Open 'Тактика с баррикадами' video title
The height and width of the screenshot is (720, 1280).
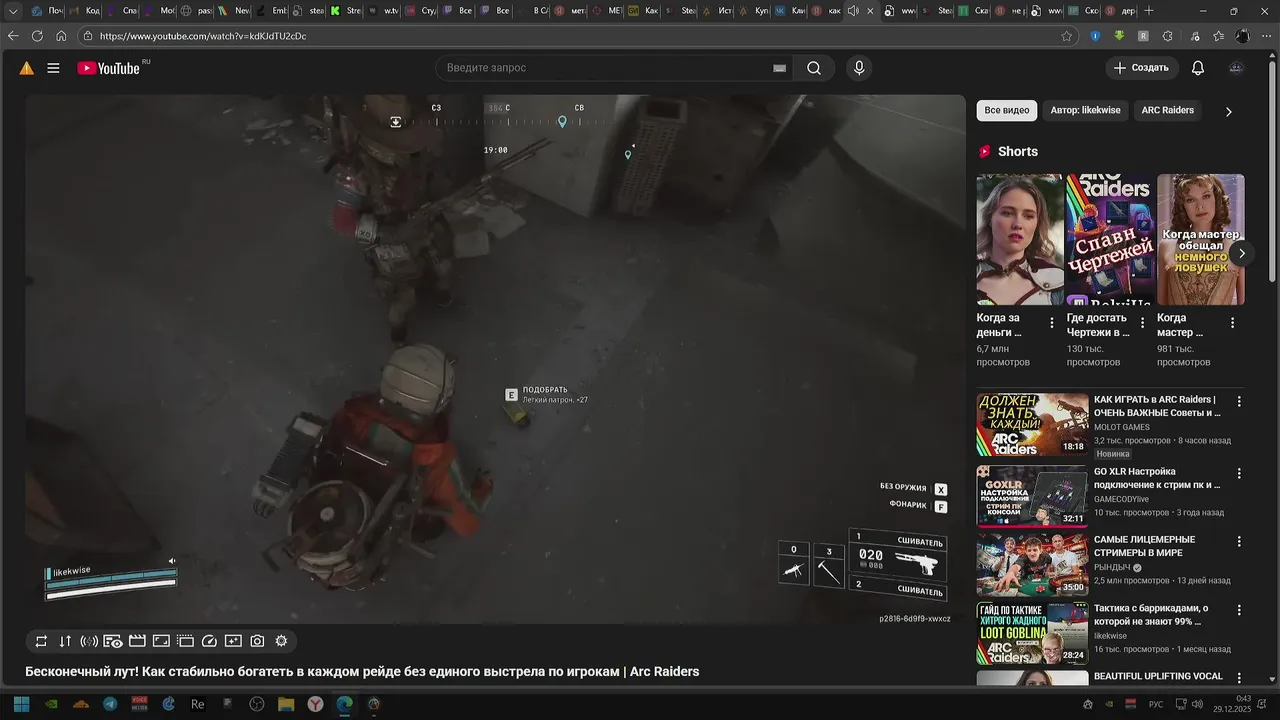tap(1151, 614)
